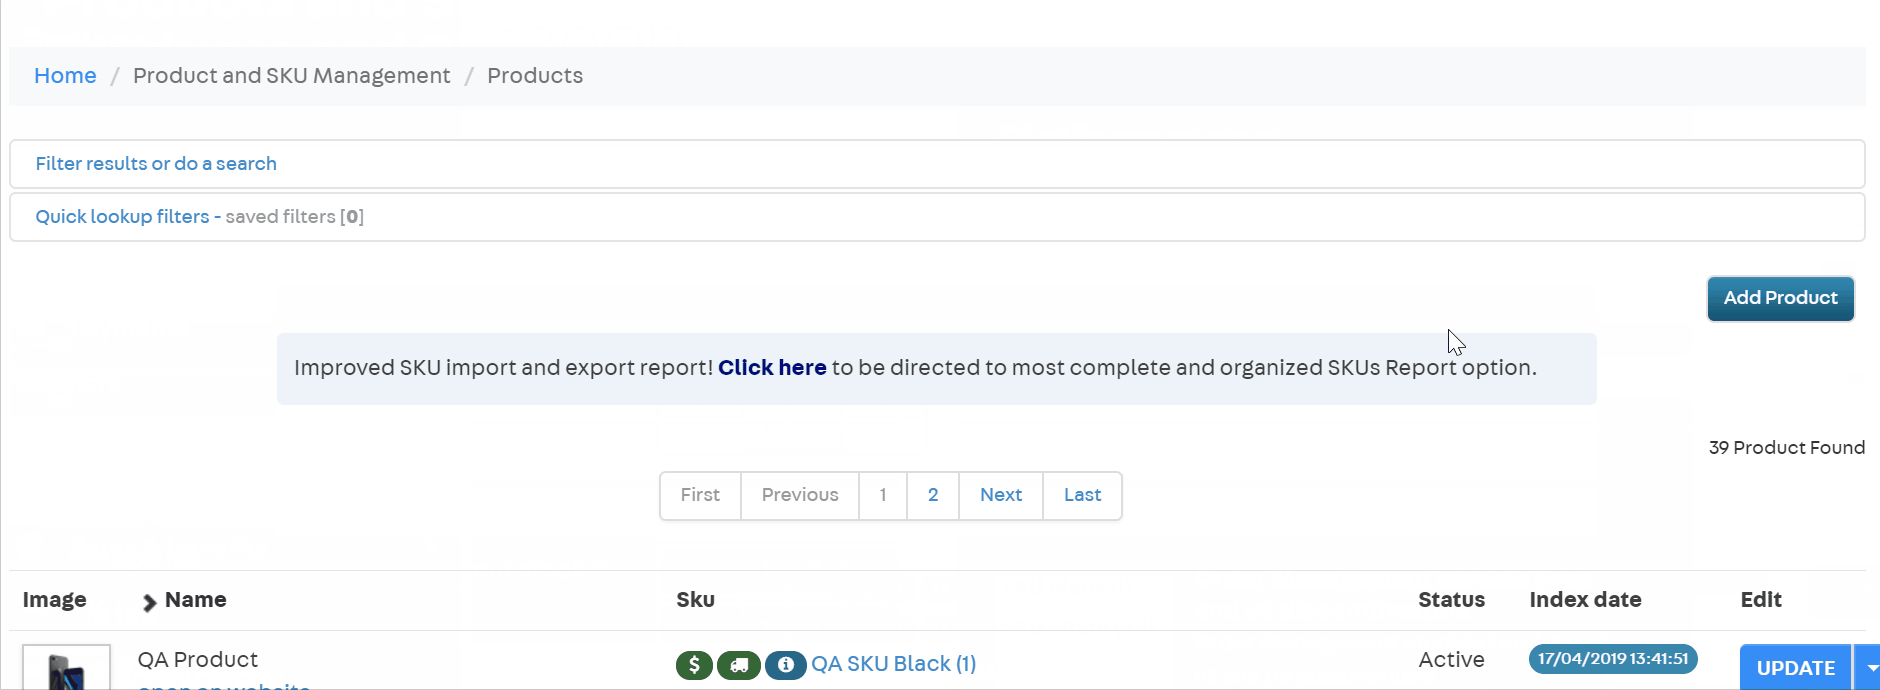The image size is (1880, 690).
Task: Jump to the Last page
Action: (x=1082, y=496)
